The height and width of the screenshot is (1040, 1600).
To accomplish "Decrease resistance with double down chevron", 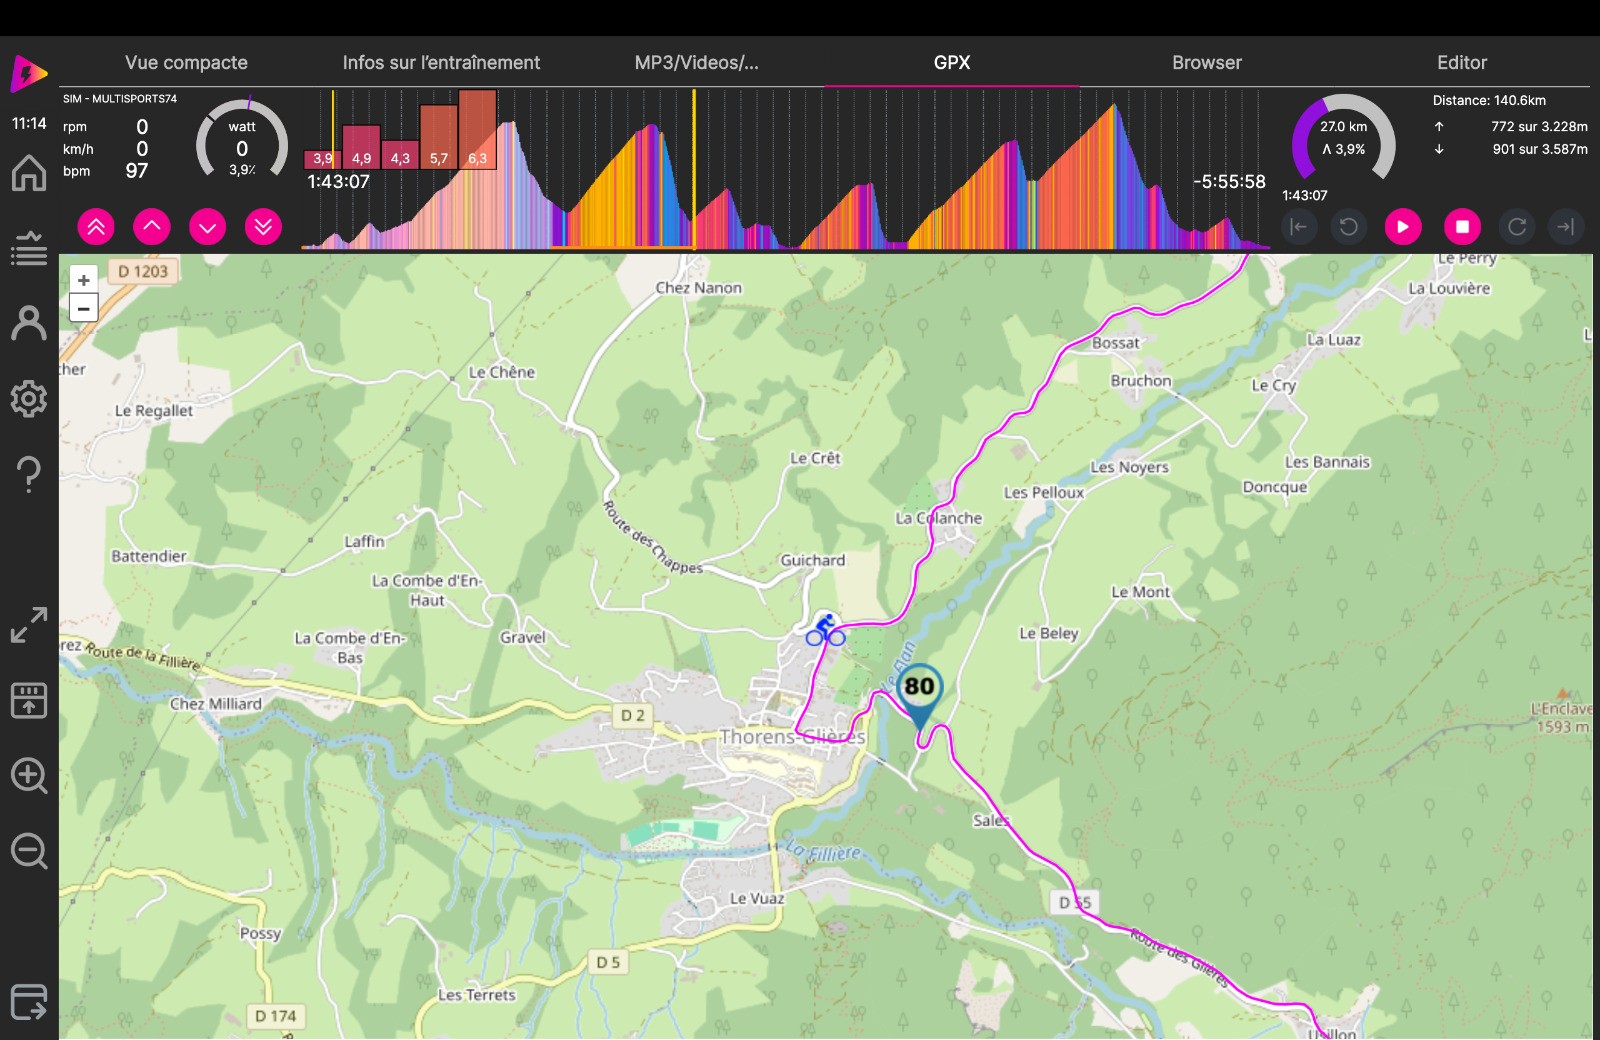I will [263, 227].
